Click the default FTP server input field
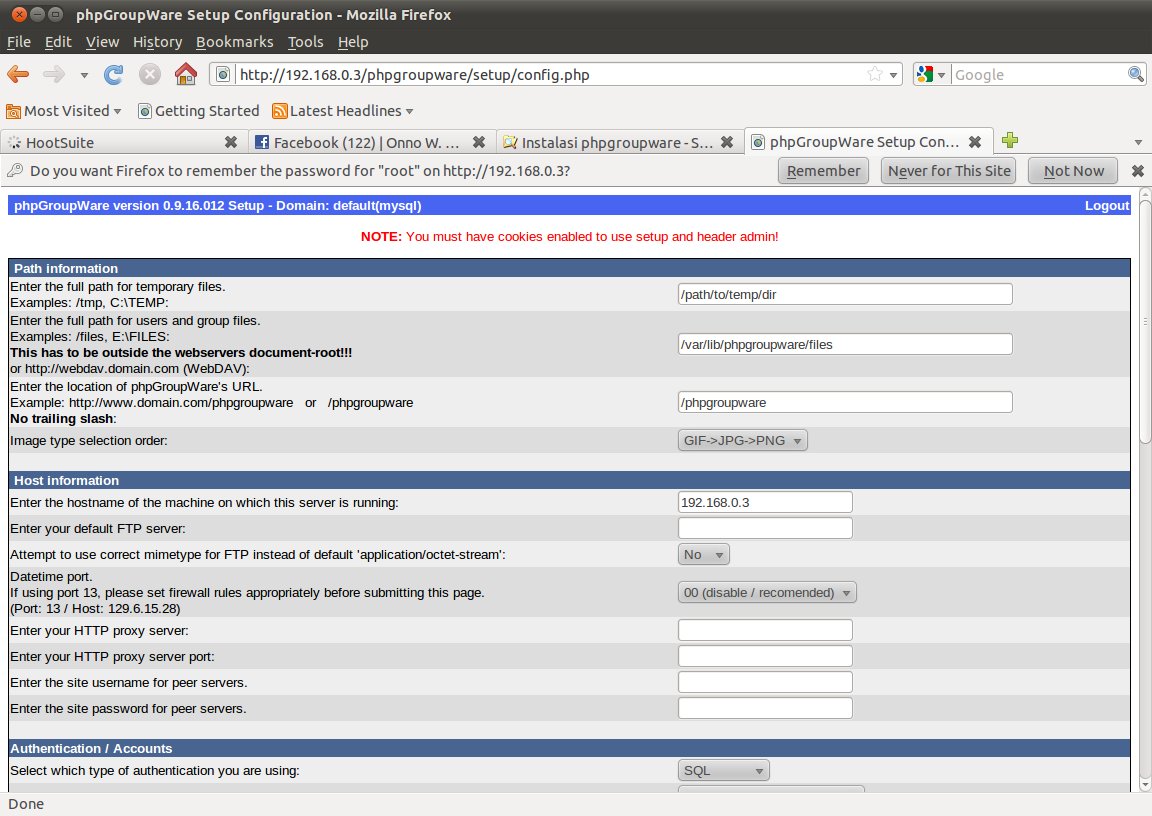The width and height of the screenshot is (1152, 816). [x=765, y=528]
